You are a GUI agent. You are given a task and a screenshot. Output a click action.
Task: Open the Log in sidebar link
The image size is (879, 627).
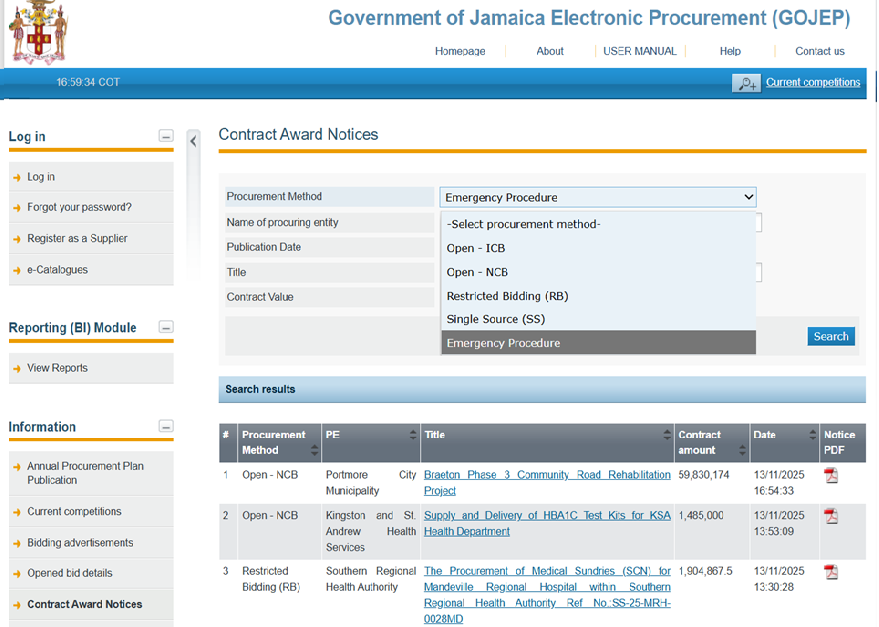[x=41, y=177]
